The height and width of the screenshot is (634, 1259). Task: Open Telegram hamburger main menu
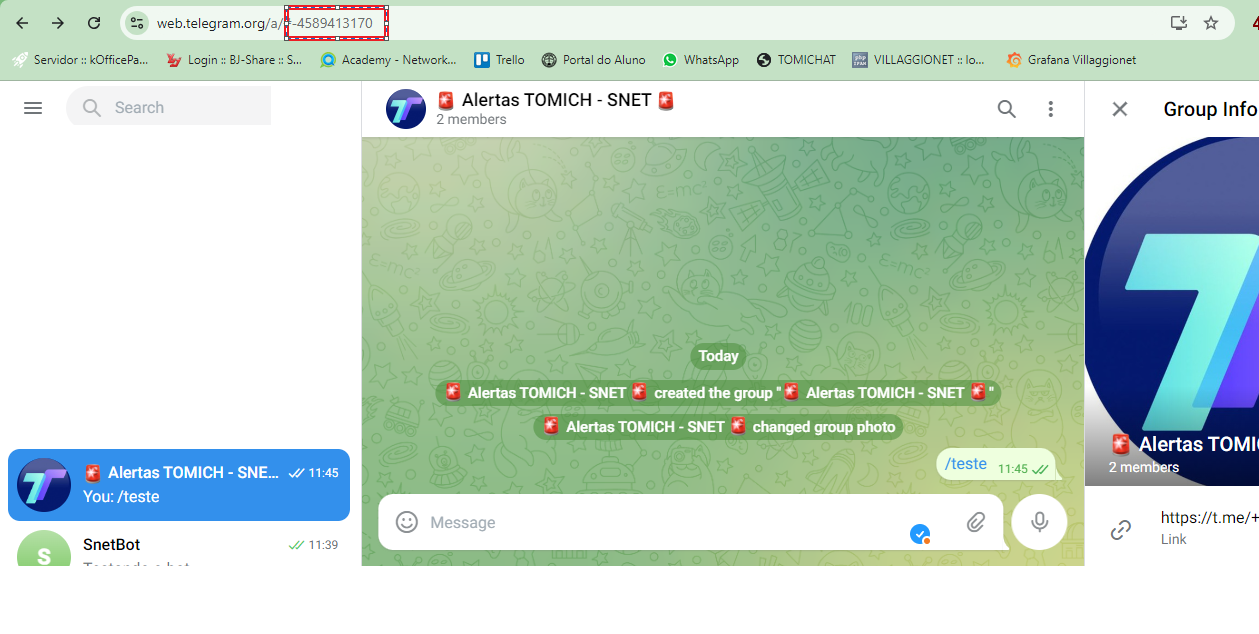33,108
